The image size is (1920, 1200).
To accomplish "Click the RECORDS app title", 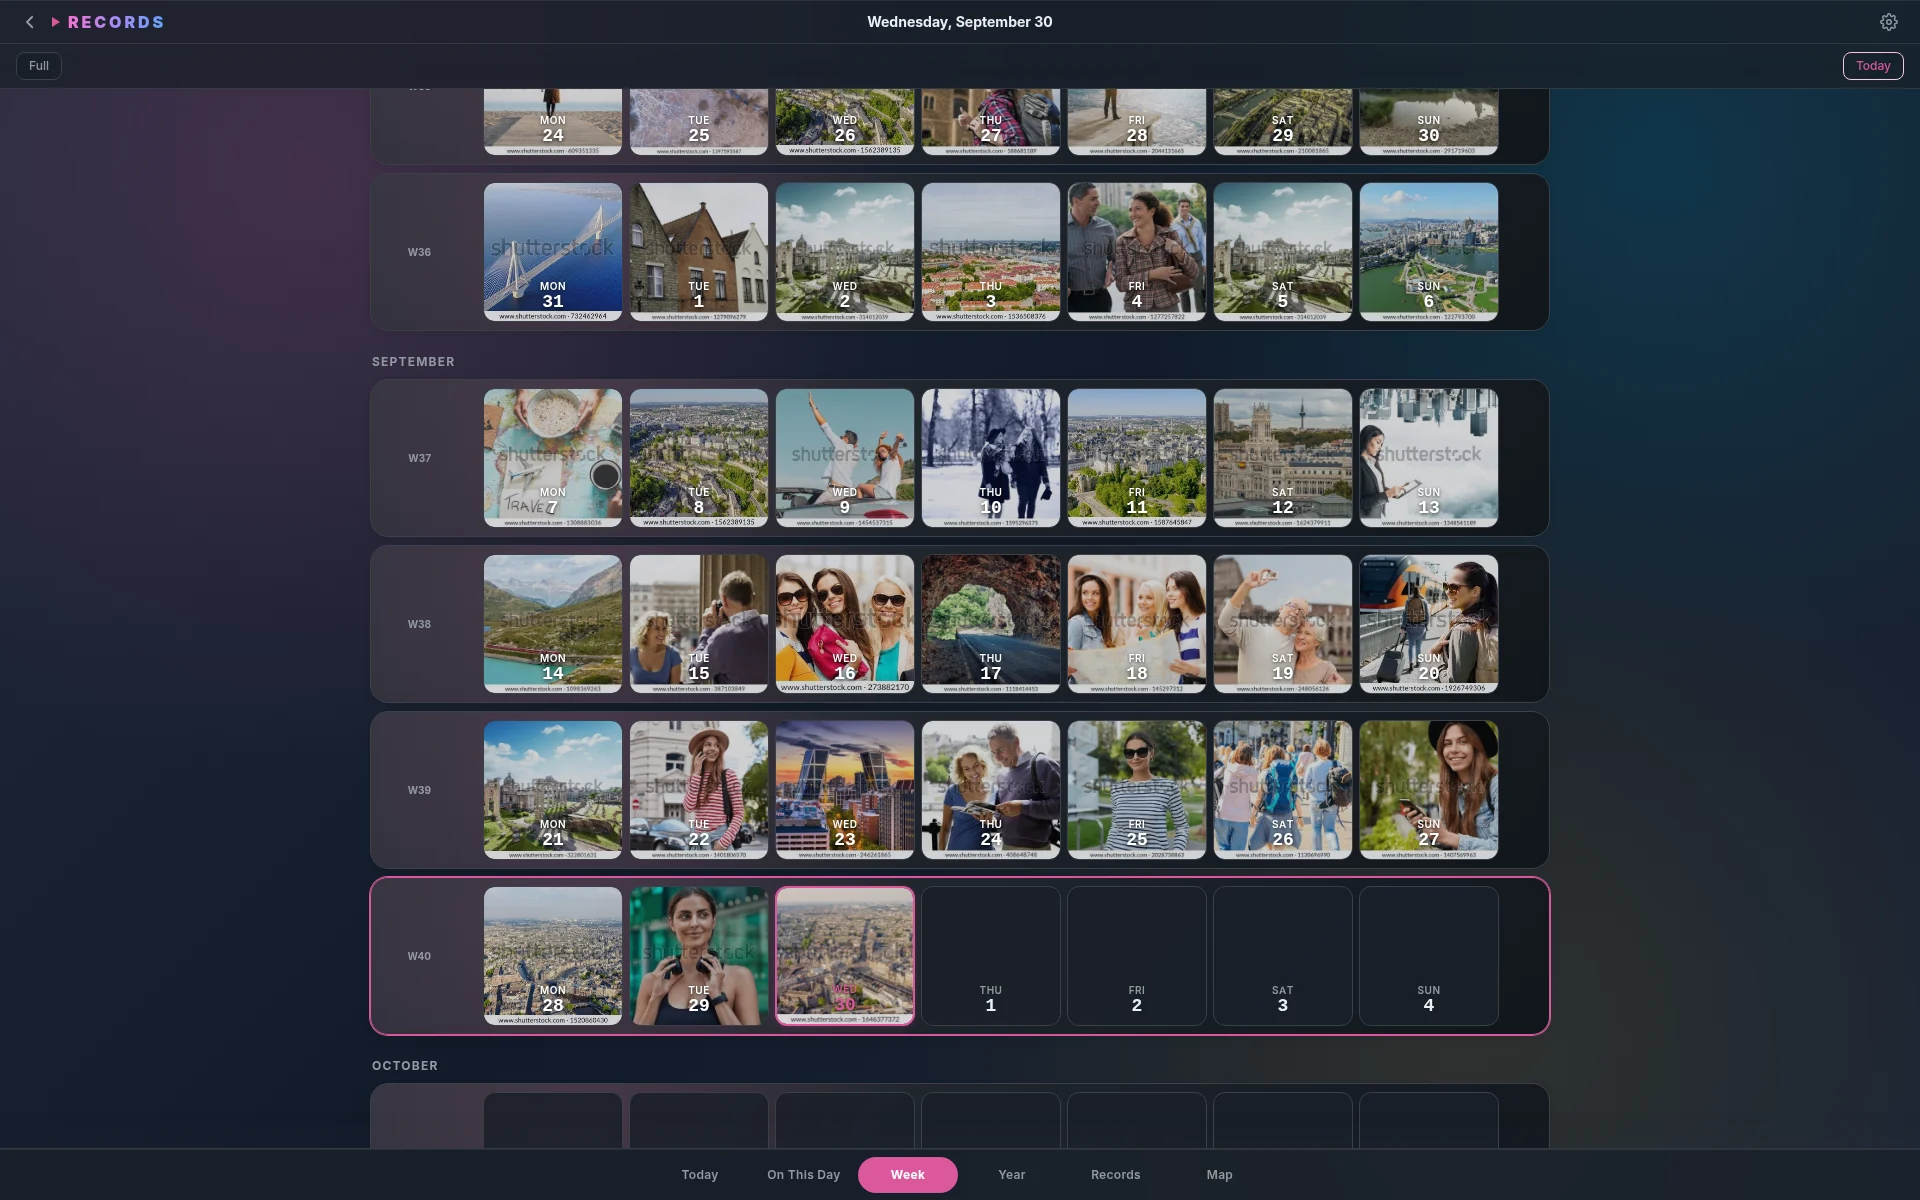I will click(x=116, y=22).
